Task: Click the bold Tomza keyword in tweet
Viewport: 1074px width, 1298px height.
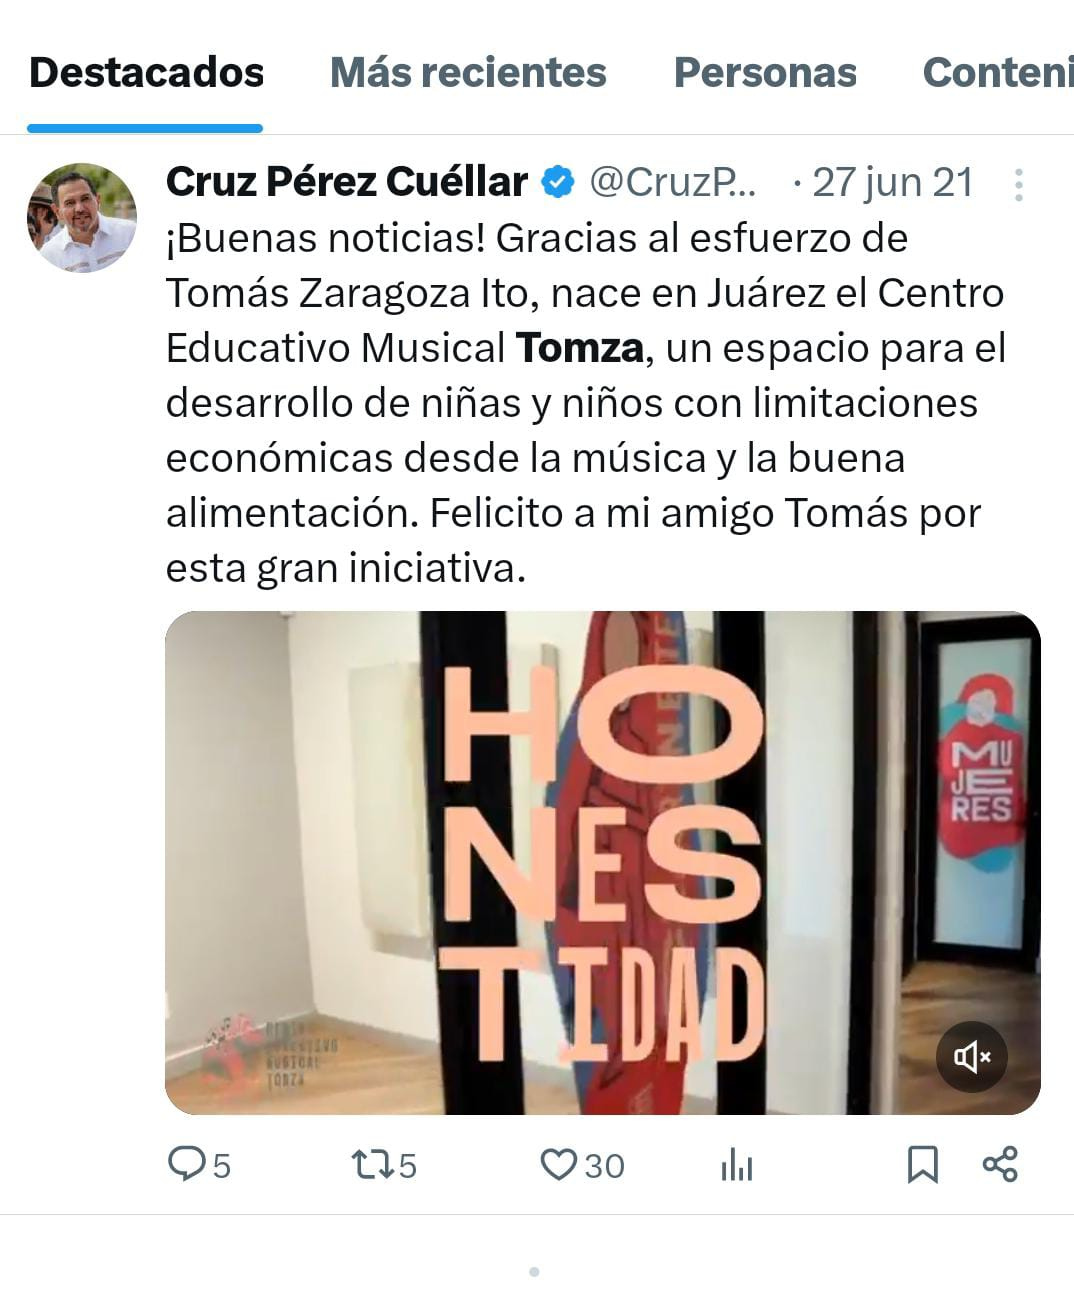Action: tap(579, 348)
